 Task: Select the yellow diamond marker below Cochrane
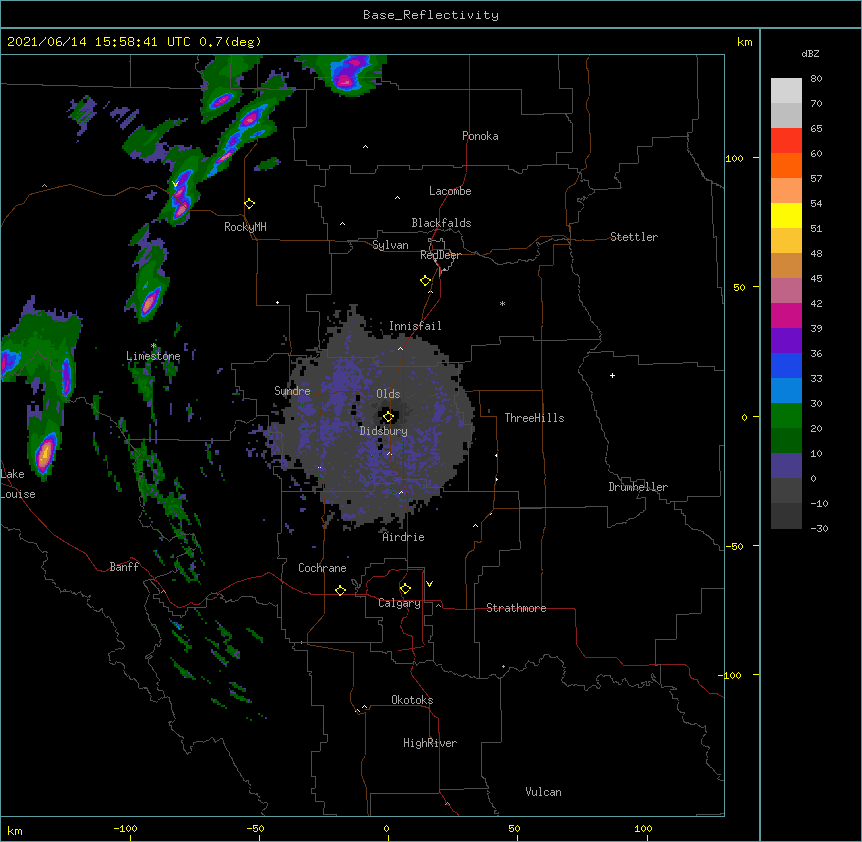coord(340,590)
